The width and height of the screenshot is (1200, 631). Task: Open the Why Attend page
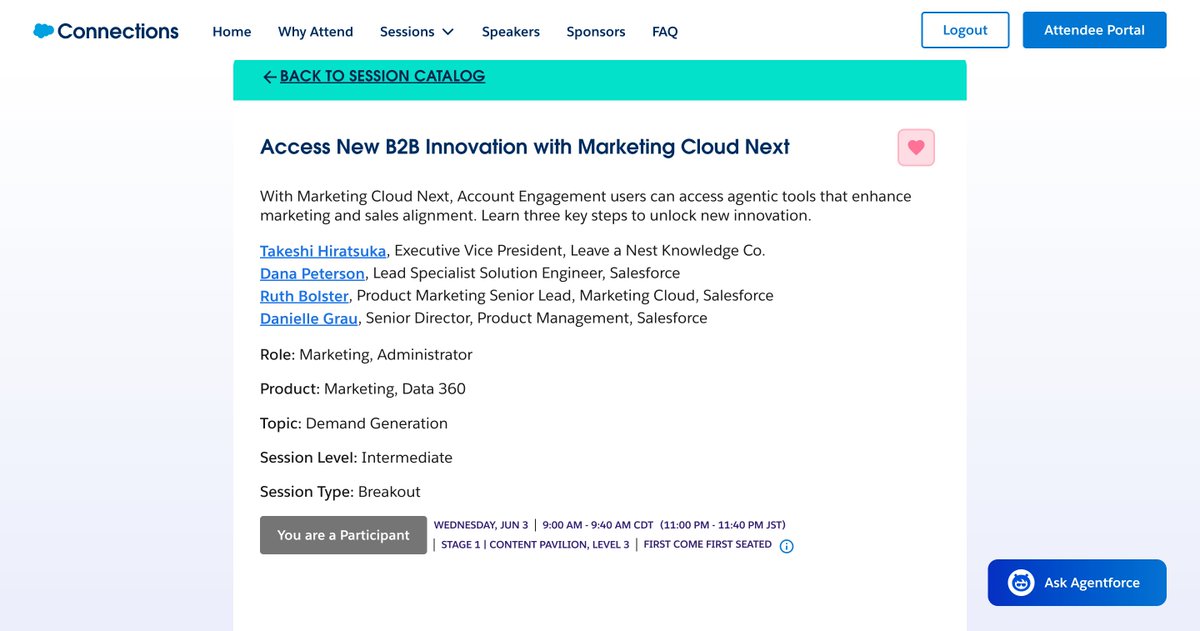click(316, 31)
